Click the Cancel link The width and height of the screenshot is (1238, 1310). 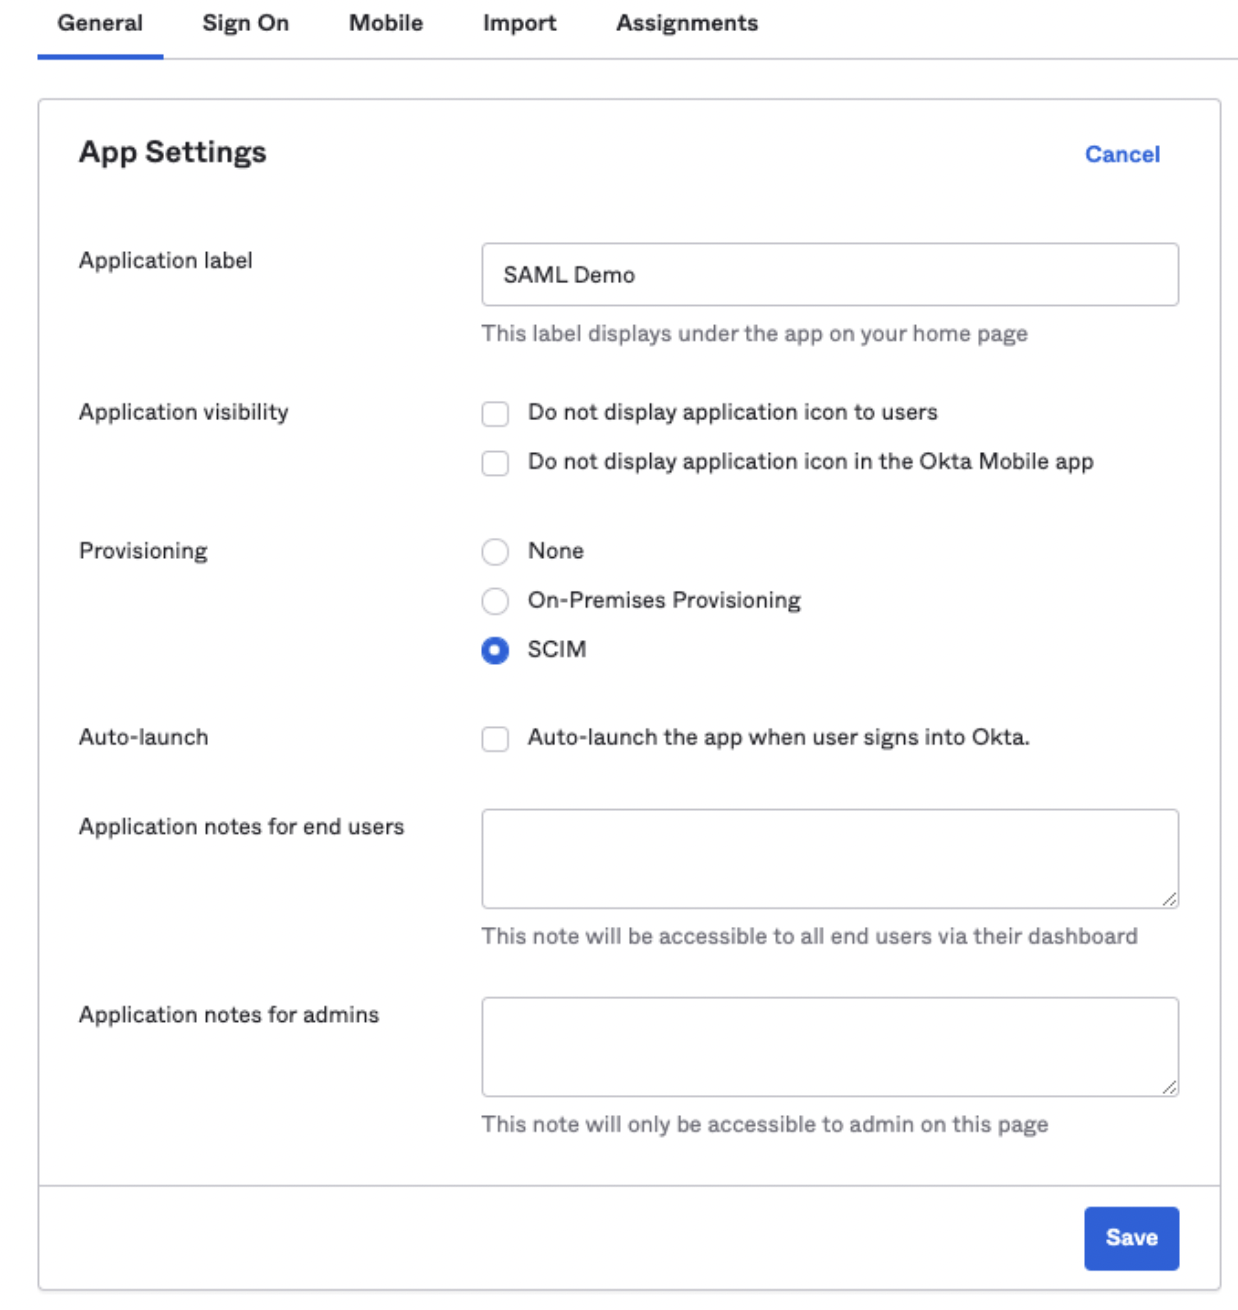1122,154
